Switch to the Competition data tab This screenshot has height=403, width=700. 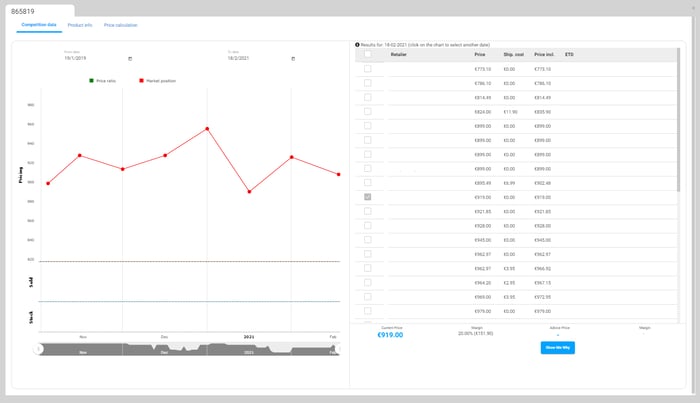pos(39,25)
